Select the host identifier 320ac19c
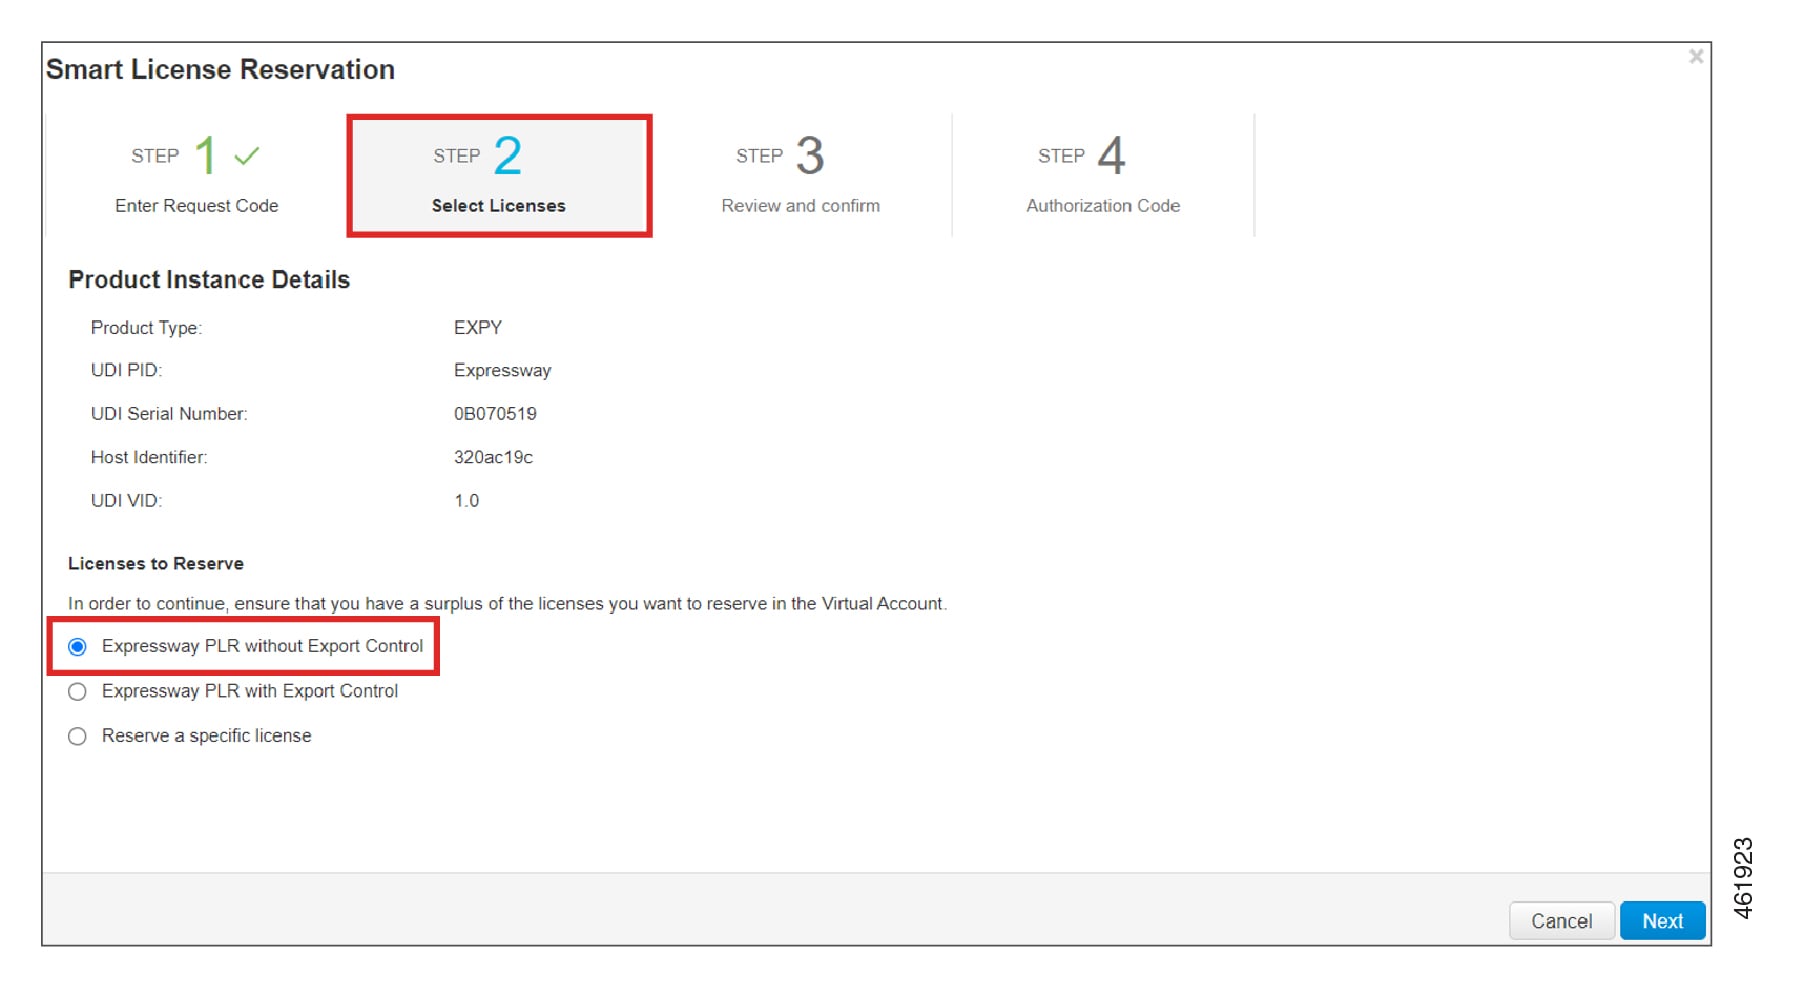 [x=493, y=457]
